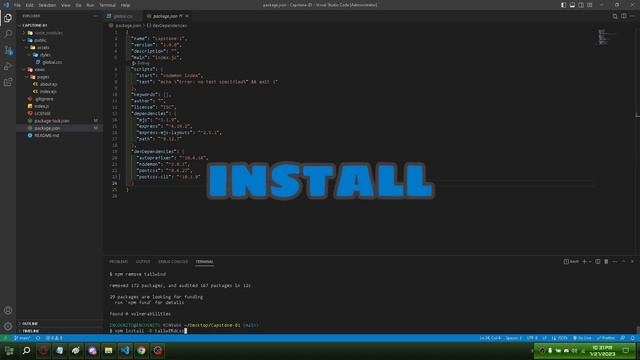The width and height of the screenshot is (640, 360).
Task: Click the taskbar search magnifier
Action: click(x=26, y=351)
